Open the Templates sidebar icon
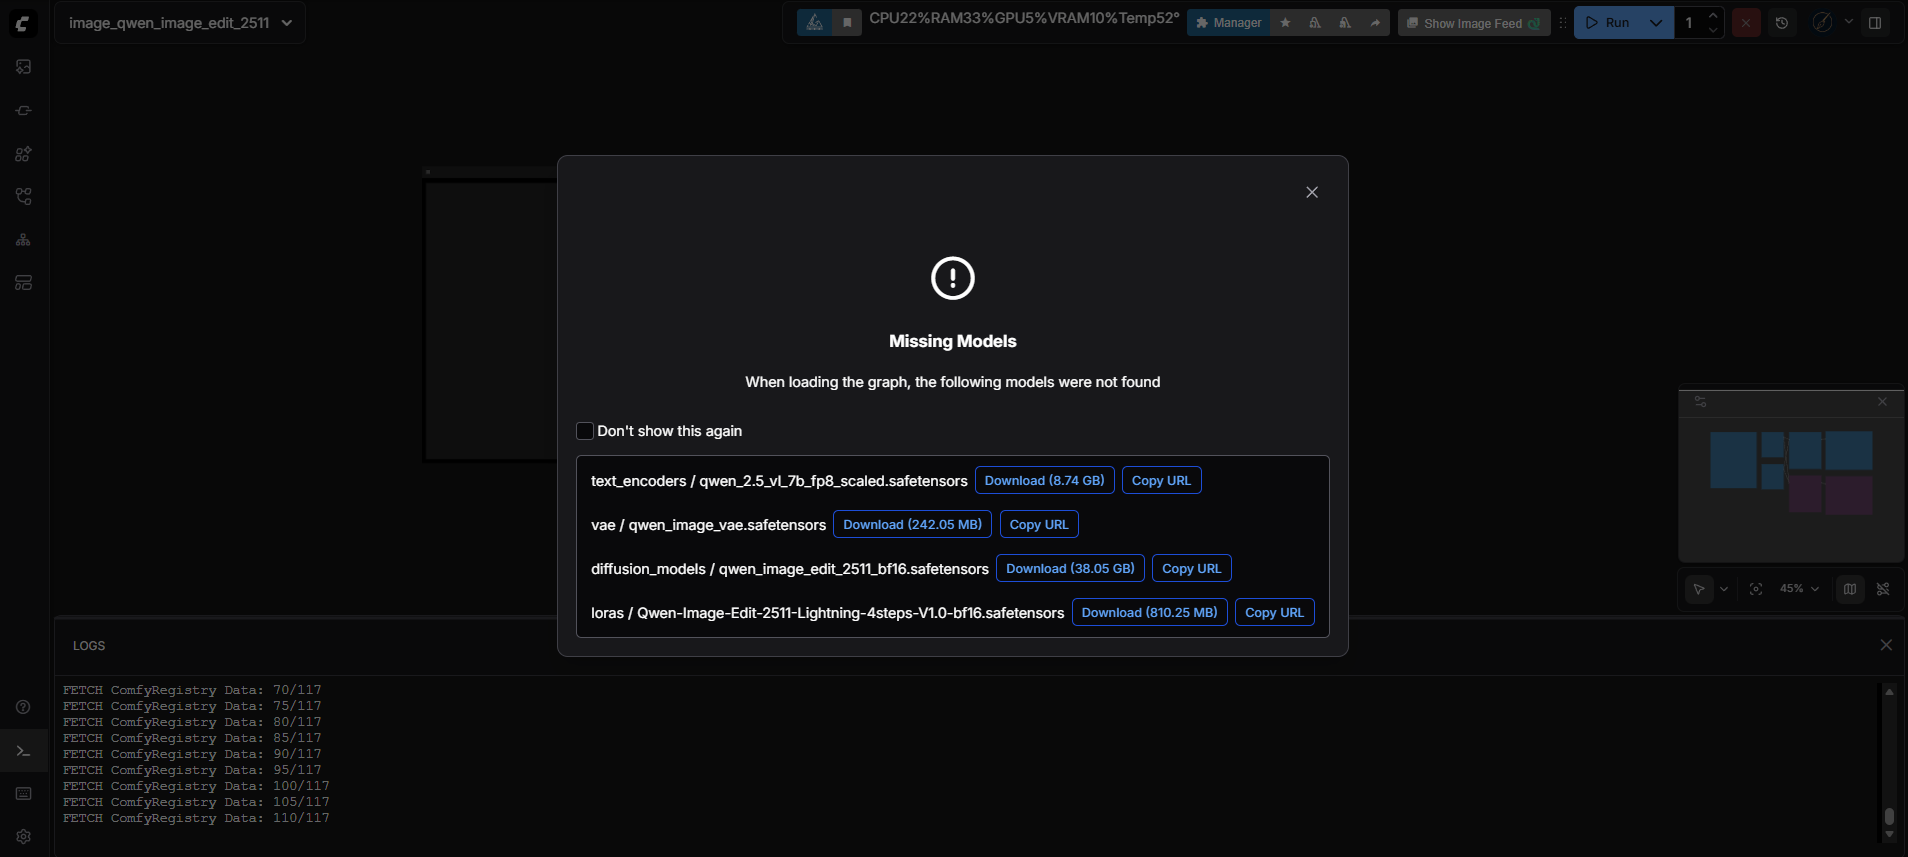The width and height of the screenshot is (1908, 857). click(23, 283)
